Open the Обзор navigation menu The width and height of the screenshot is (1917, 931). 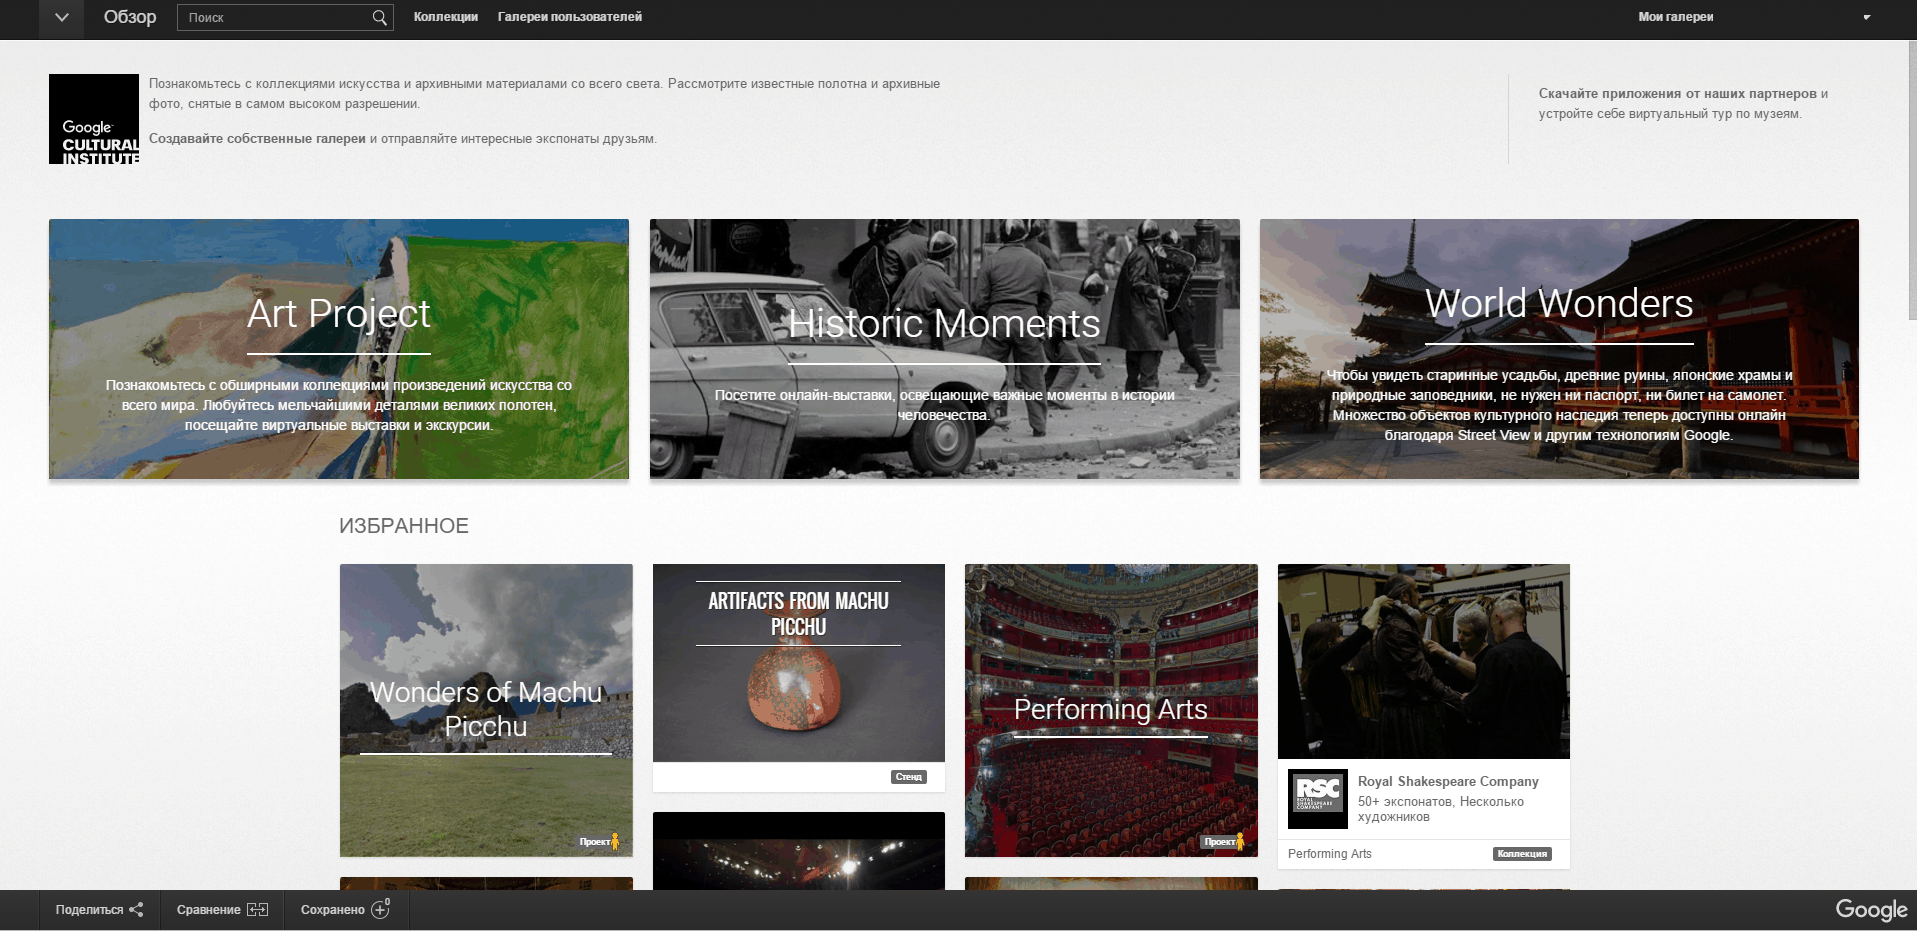[x=130, y=17]
